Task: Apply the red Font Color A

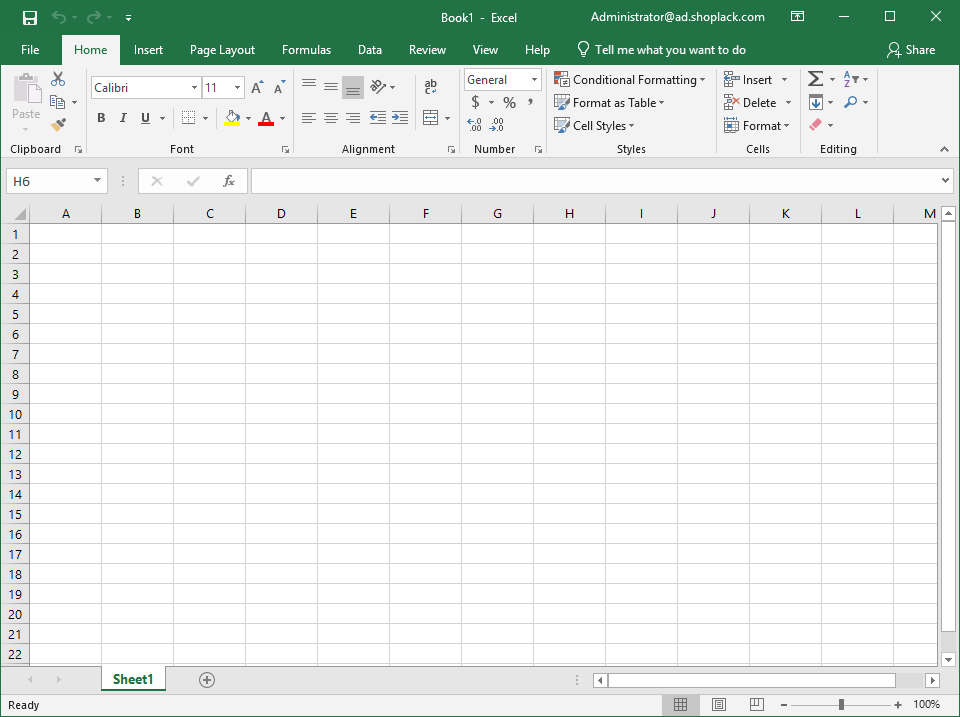Action: point(266,118)
